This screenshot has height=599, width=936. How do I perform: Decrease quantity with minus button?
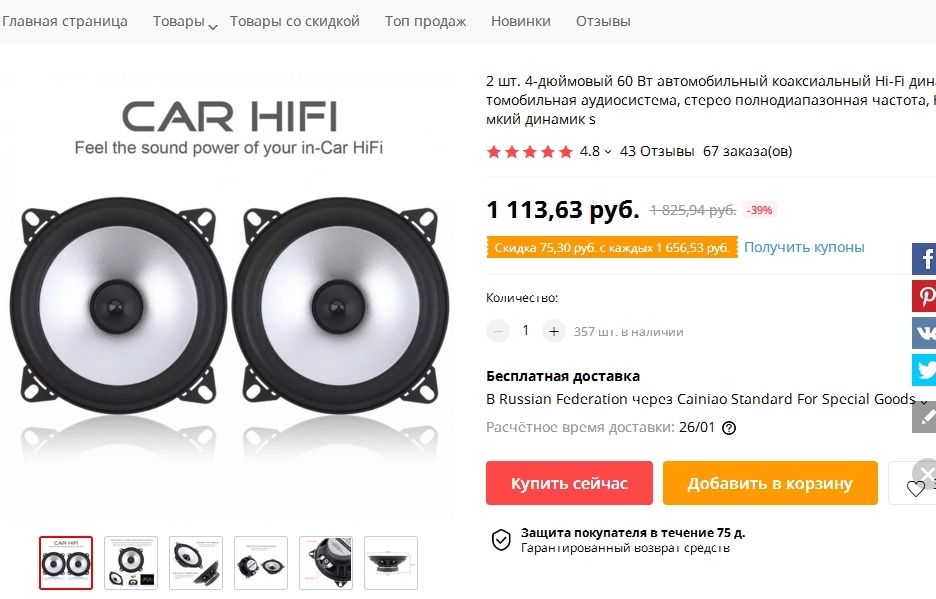click(498, 331)
